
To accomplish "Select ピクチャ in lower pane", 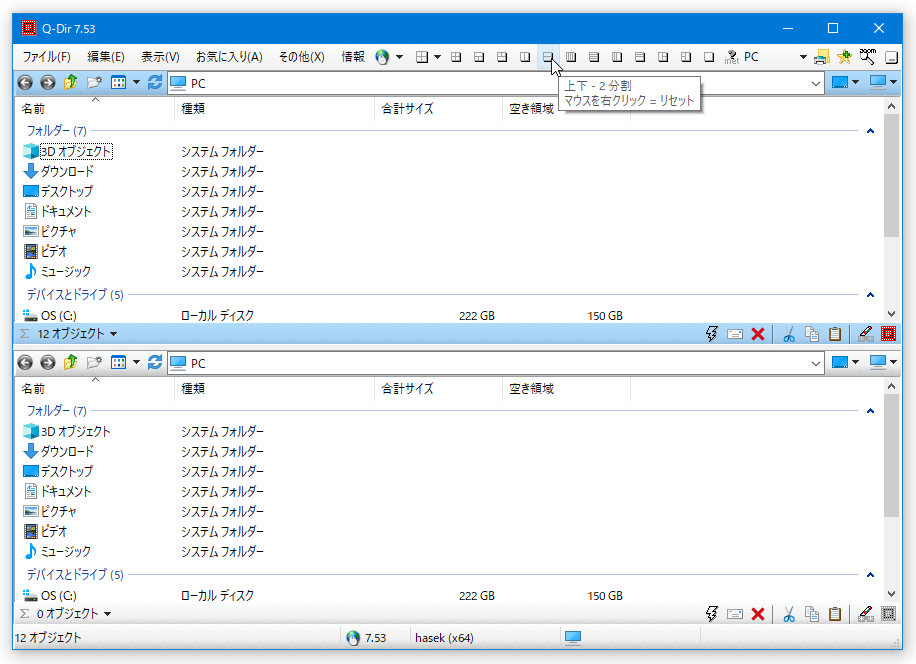I will (58, 512).
